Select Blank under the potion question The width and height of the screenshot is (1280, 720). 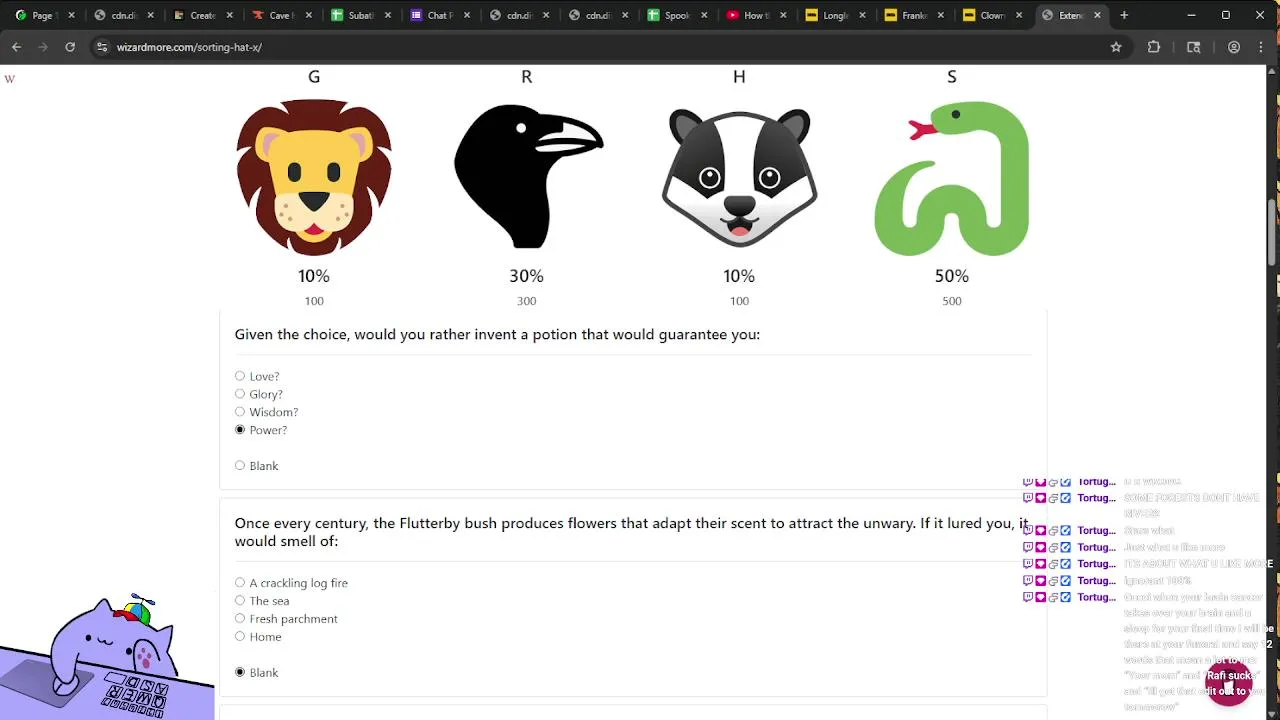tap(240, 466)
